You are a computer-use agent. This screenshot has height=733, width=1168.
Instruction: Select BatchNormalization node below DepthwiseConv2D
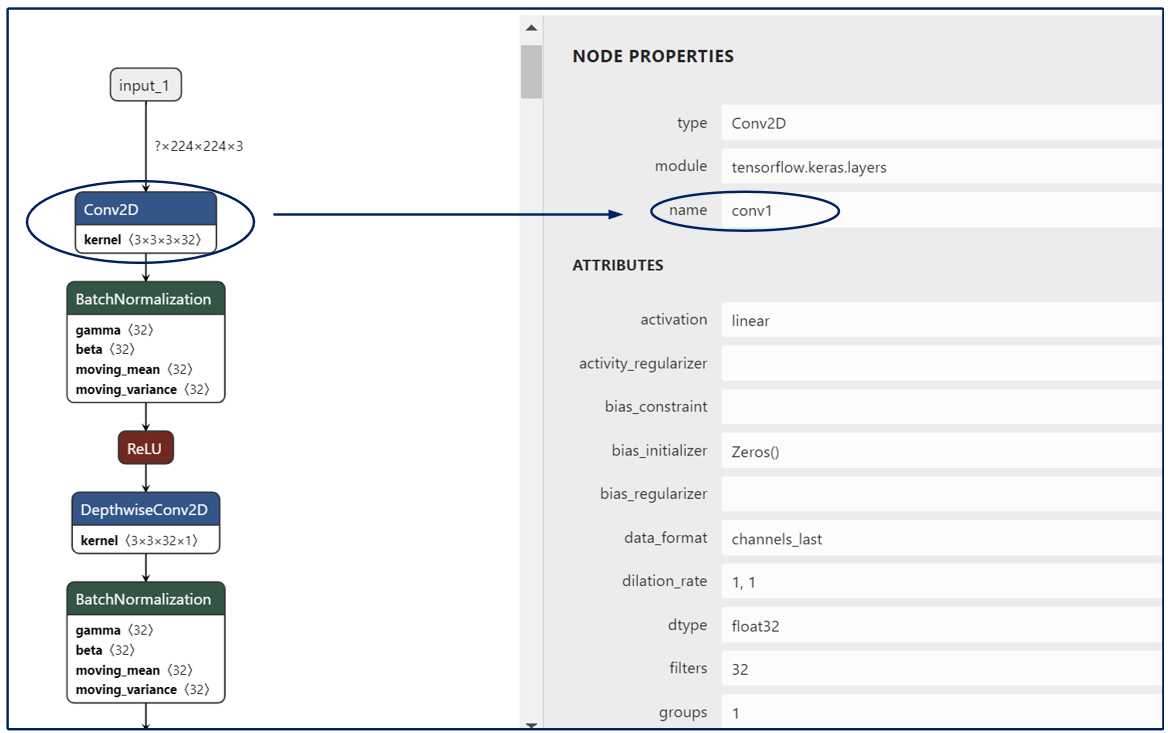coord(145,599)
